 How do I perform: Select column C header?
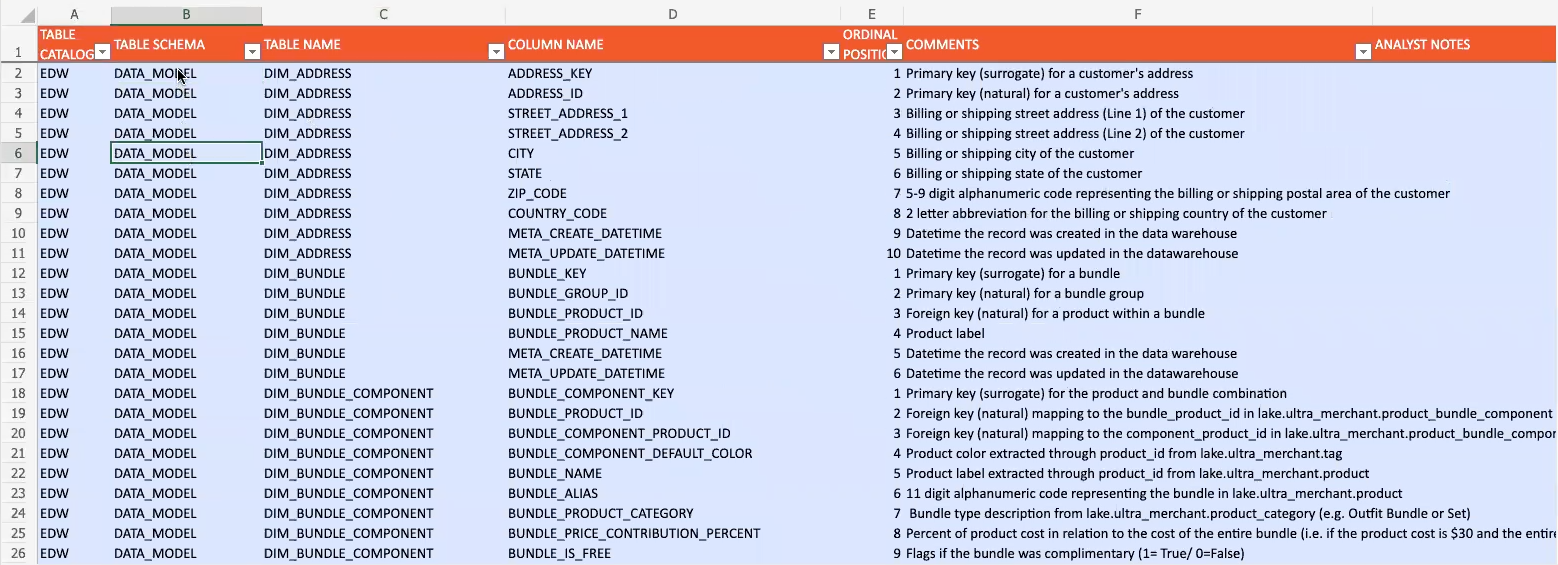(384, 15)
